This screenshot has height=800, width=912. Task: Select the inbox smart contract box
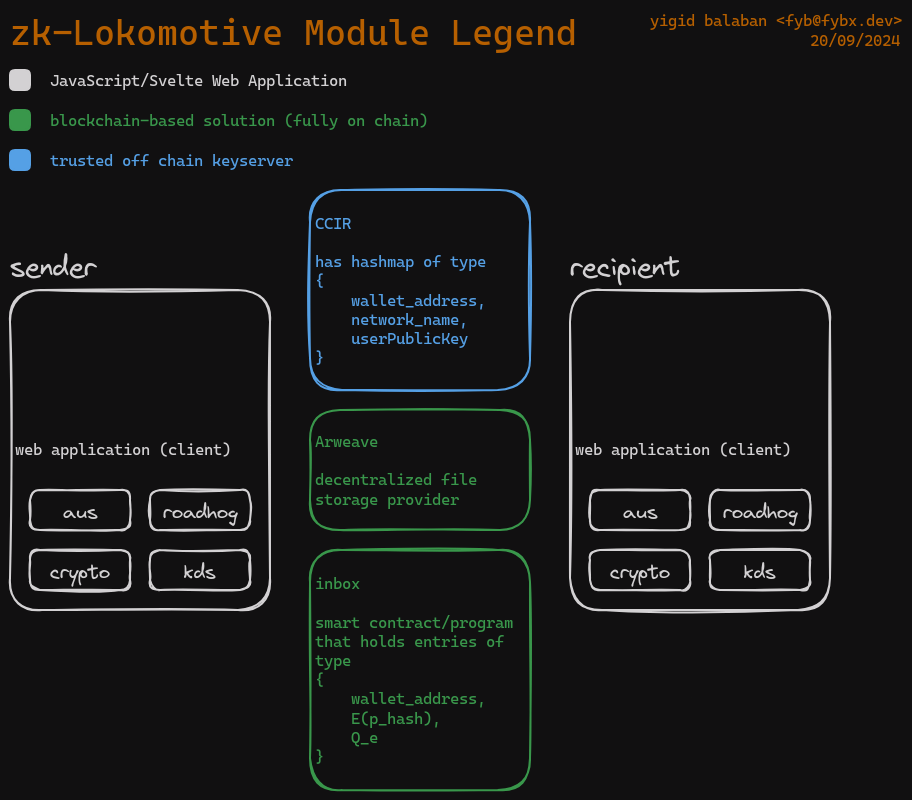[420, 670]
